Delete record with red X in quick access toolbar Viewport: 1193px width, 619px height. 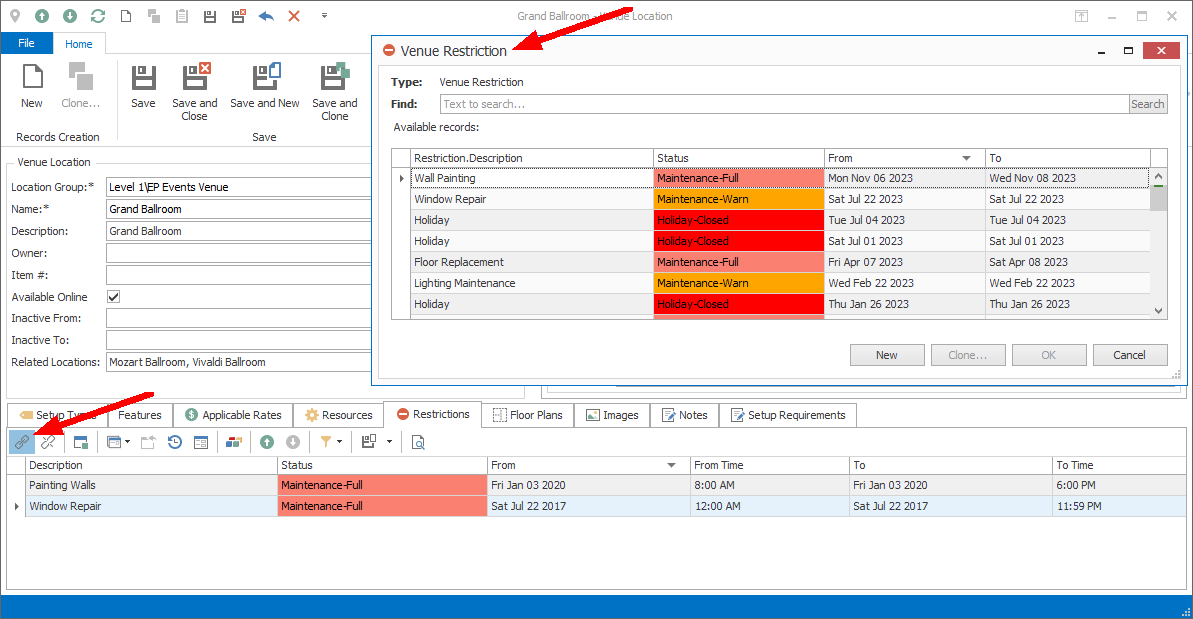point(294,15)
